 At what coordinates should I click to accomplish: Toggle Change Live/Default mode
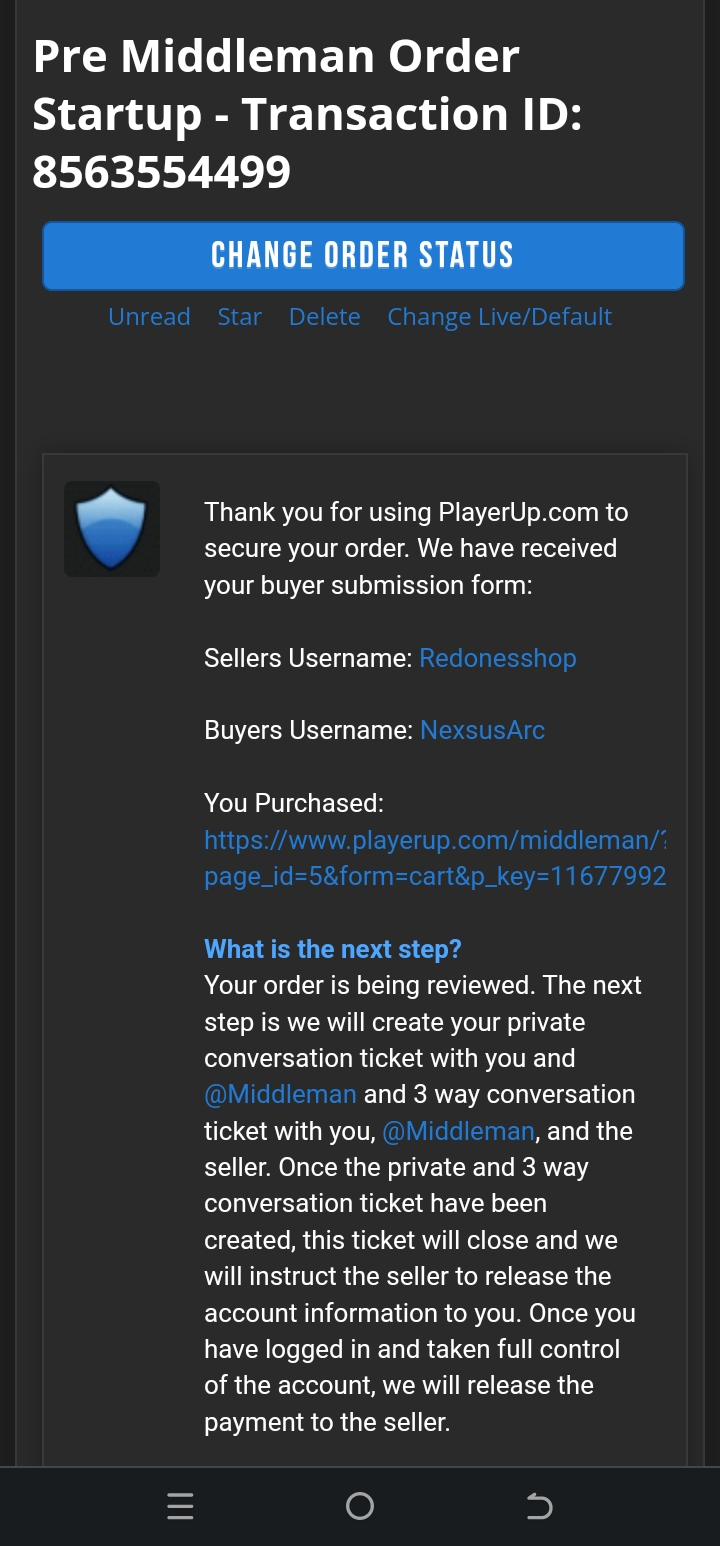click(499, 316)
